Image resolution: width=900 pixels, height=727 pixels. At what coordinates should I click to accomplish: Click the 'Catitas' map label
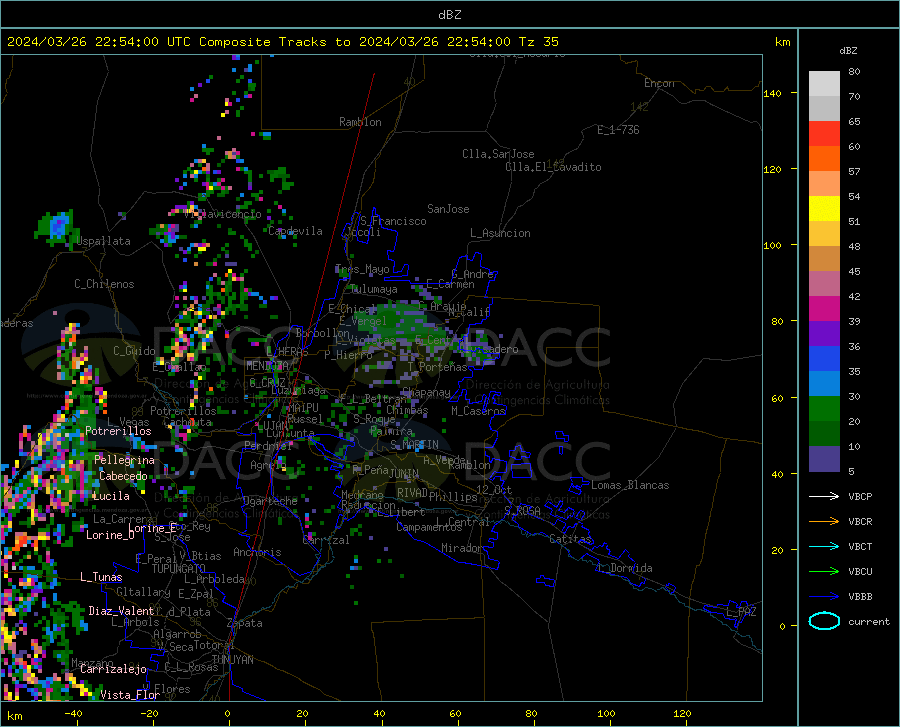(x=570, y=539)
